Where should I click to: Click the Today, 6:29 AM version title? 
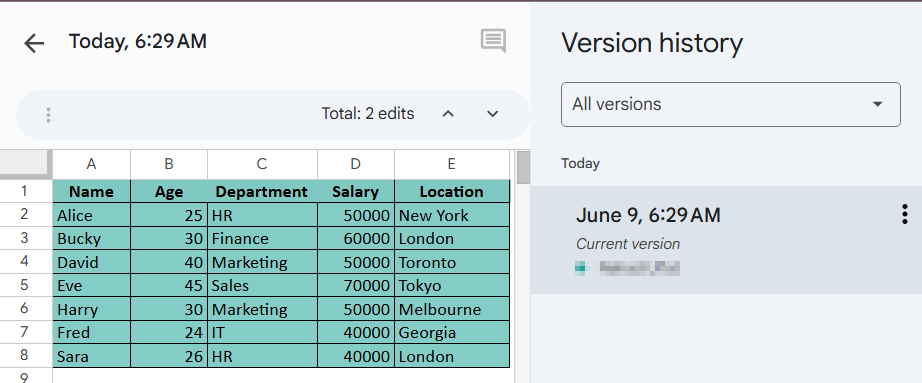tap(138, 41)
